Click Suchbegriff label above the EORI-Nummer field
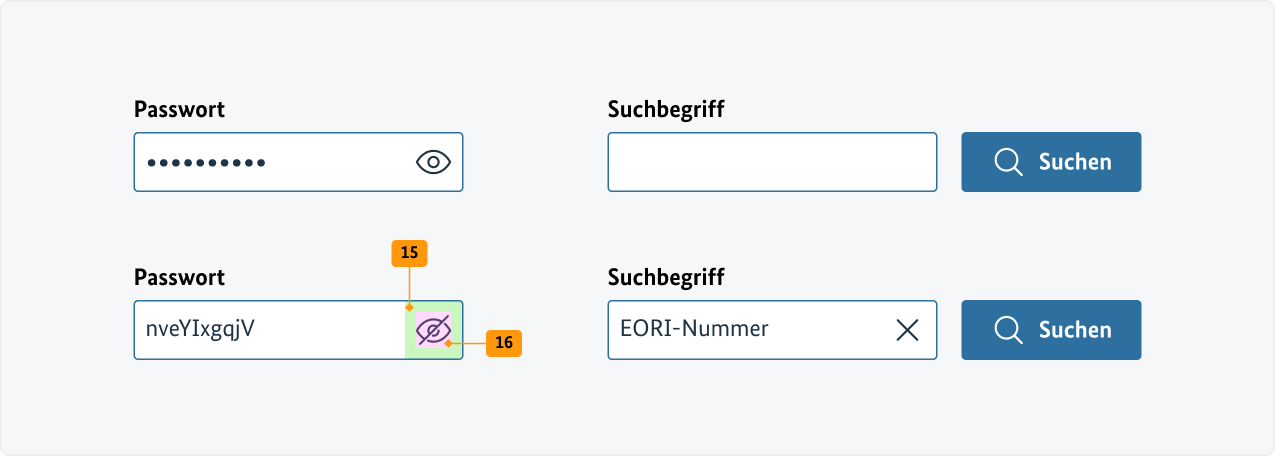Viewport: 1275px width, 456px height. coord(666,278)
